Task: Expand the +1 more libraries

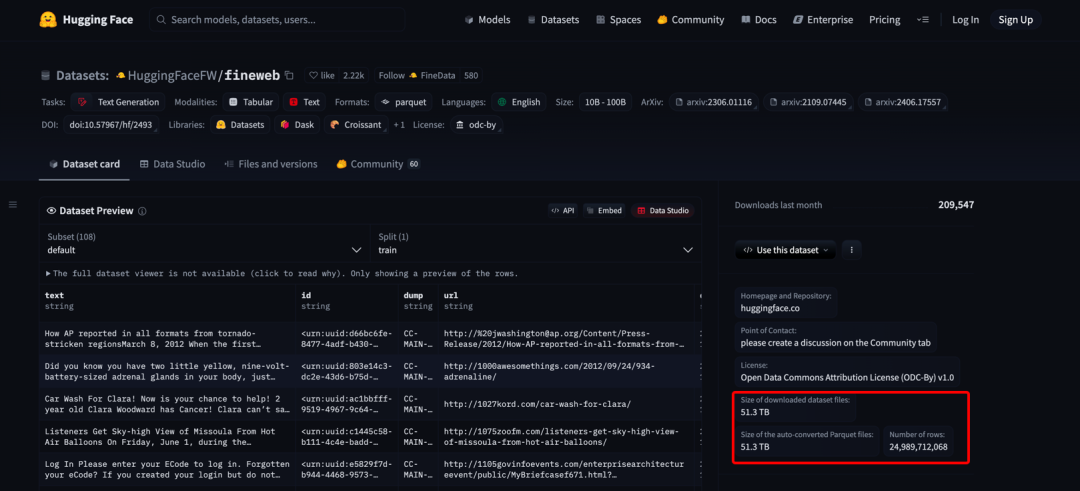Action: coord(399,125)
